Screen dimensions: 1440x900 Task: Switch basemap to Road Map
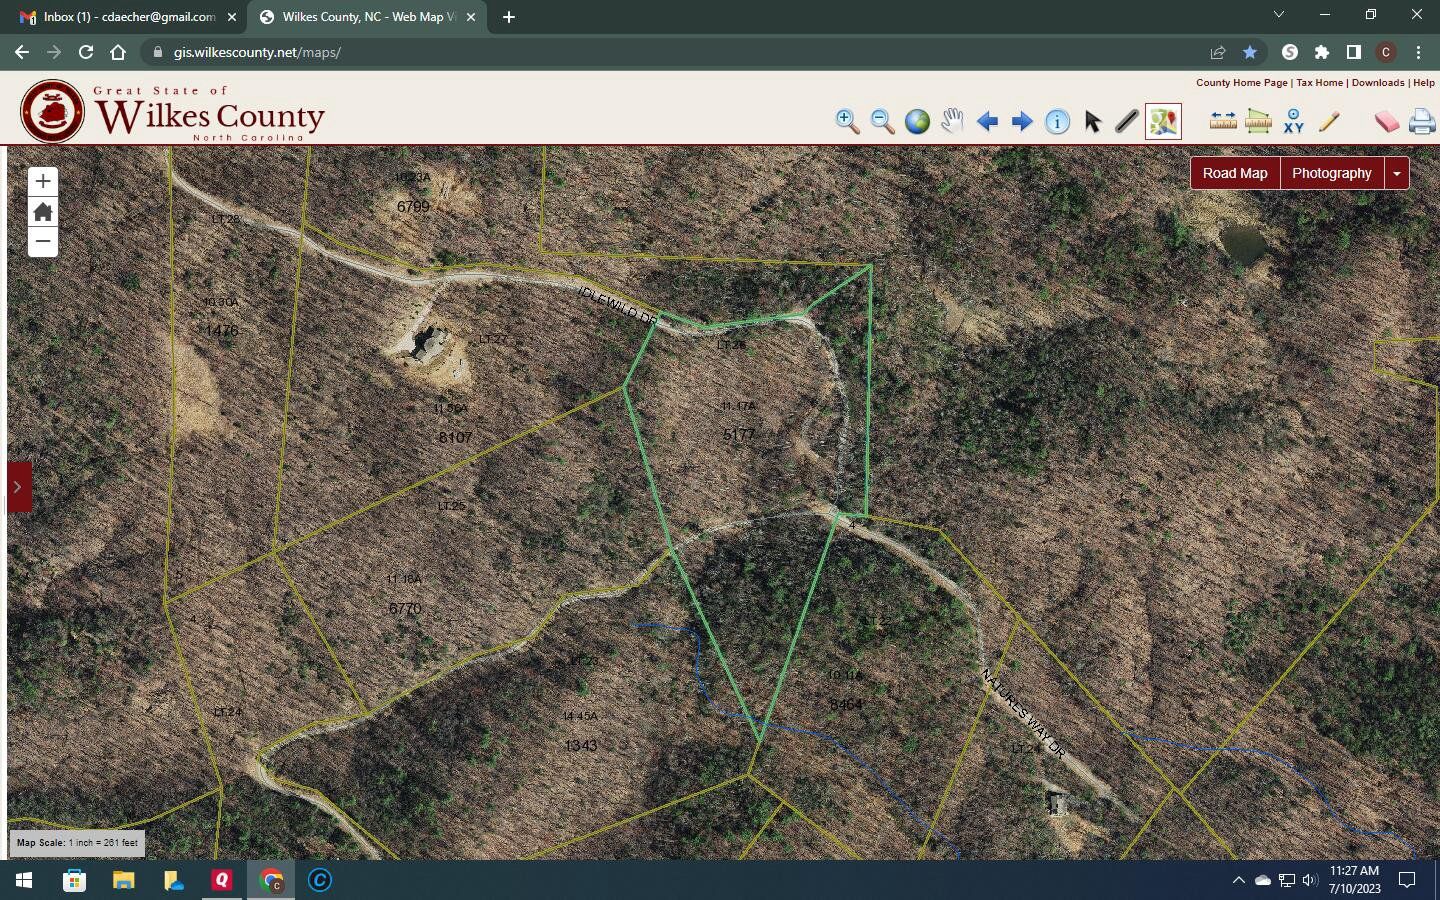1235,173
